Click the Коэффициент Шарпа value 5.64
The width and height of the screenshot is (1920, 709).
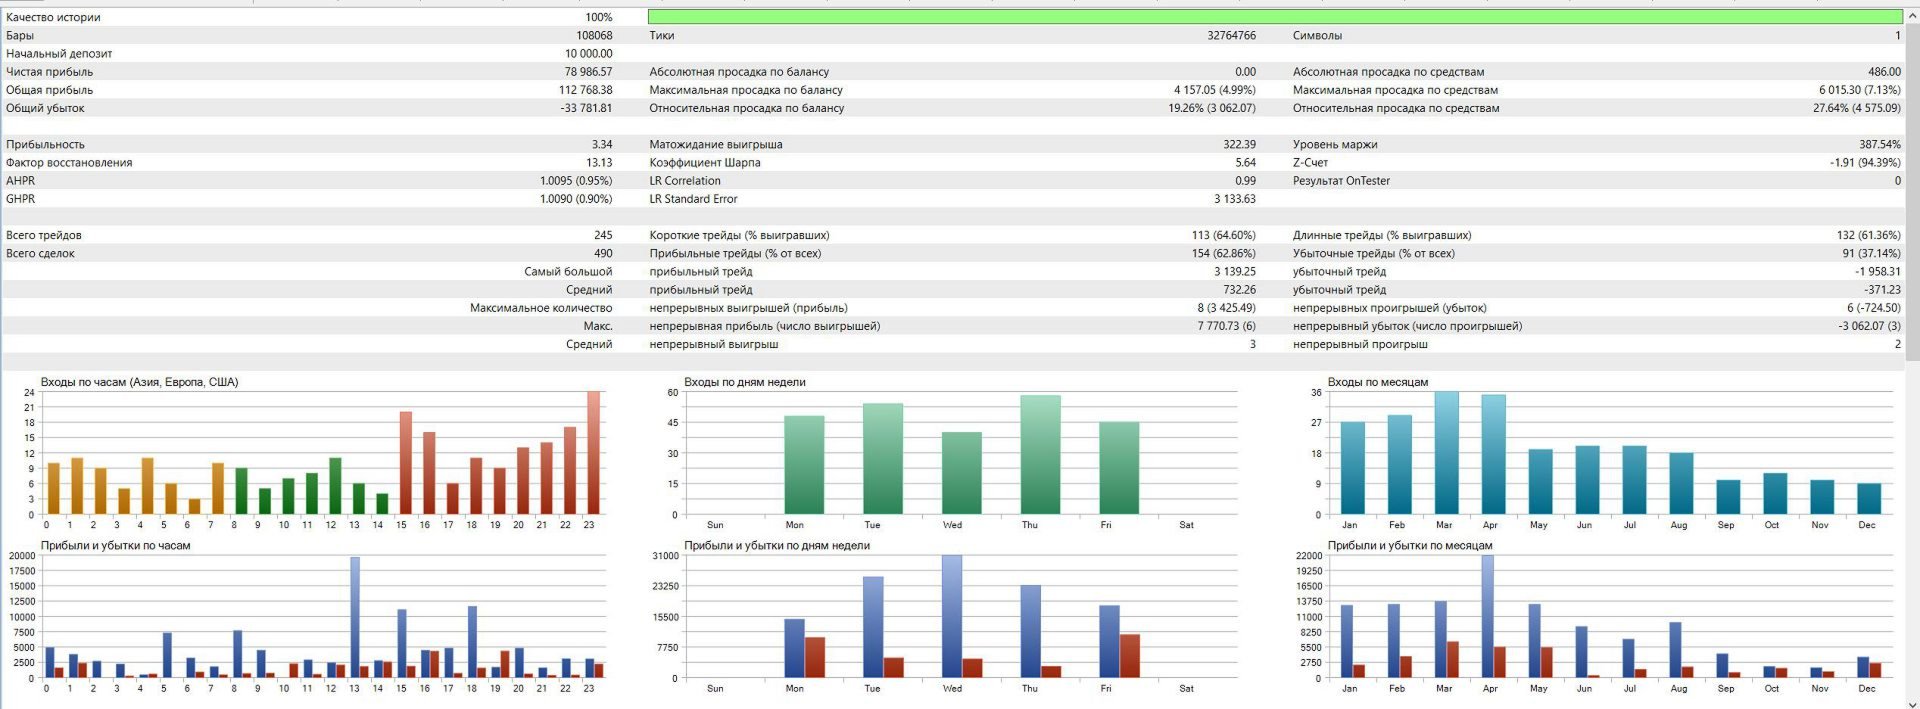tap(1245, 162)
